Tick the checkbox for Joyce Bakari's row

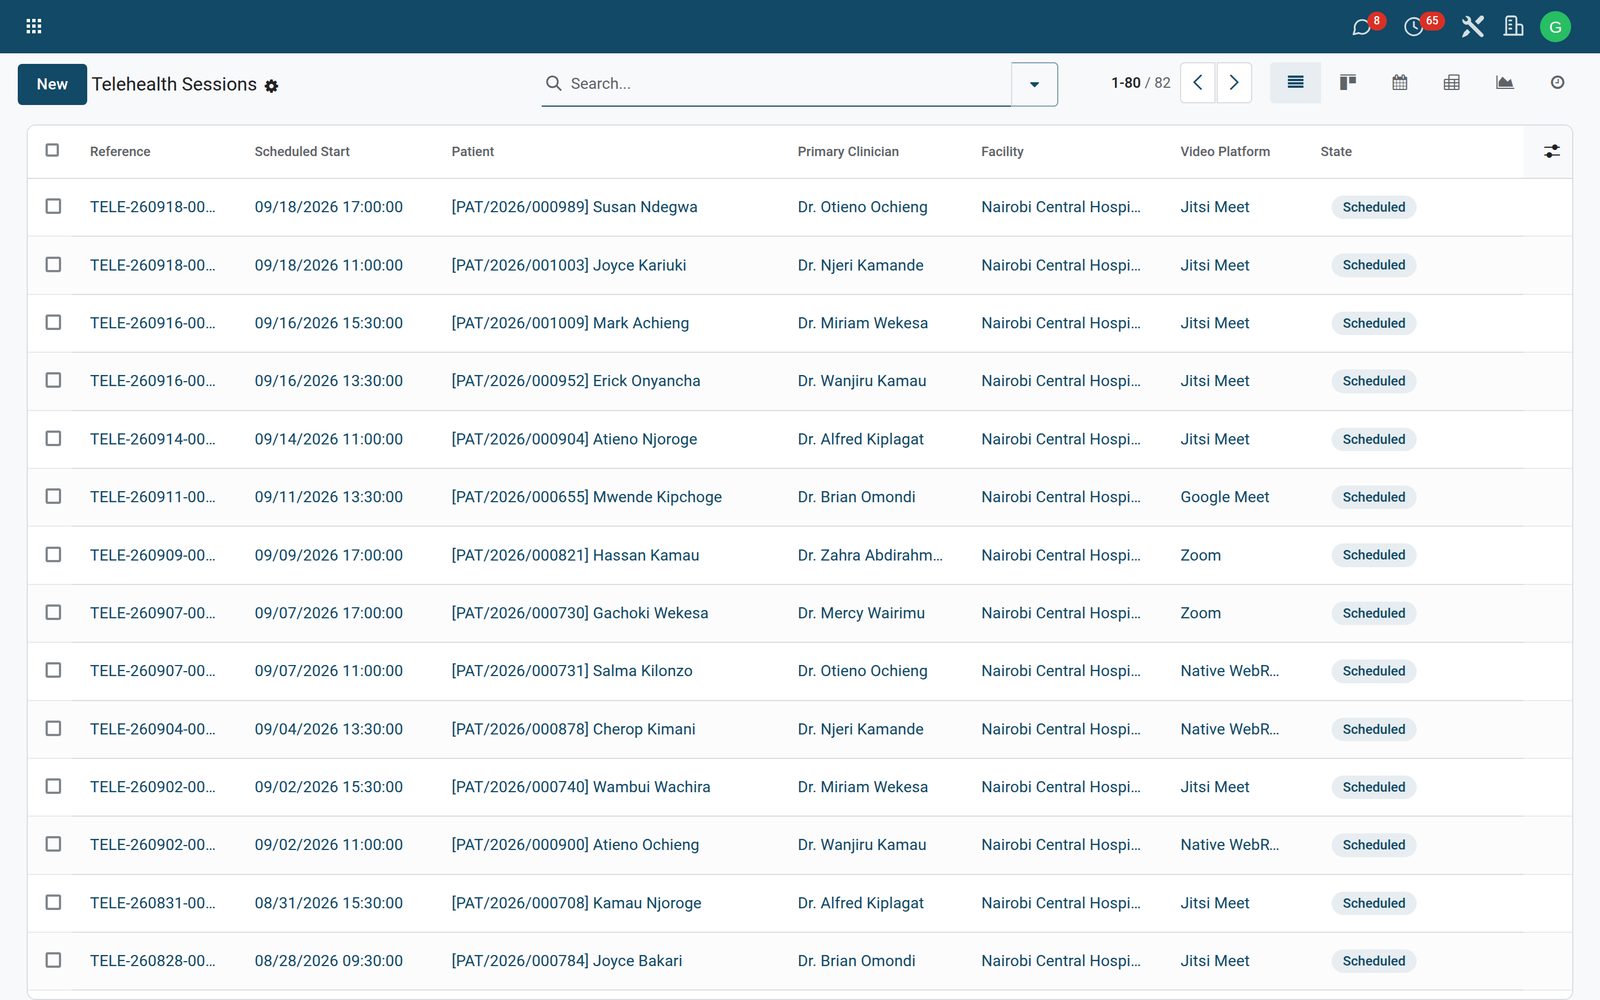click(53, 960)
